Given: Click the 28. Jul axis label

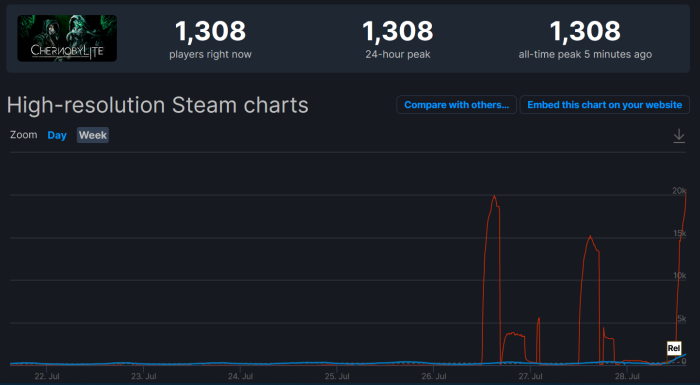Looking at the screenshot, I should pos(627,377).
